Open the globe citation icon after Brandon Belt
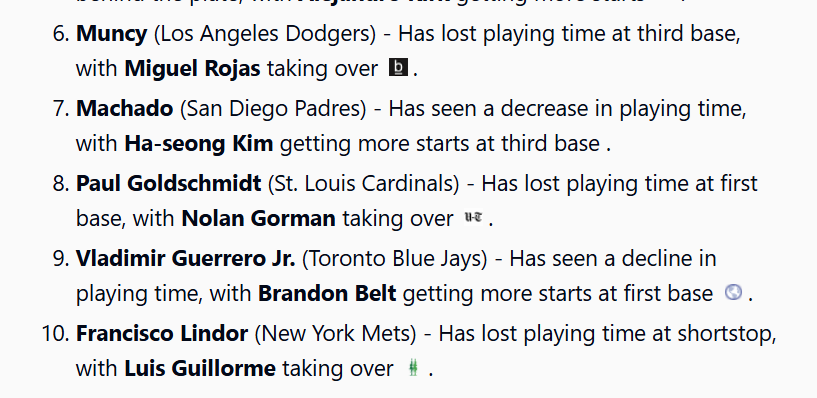This screenshot has width=817, height=398. (x=734, y=293)
